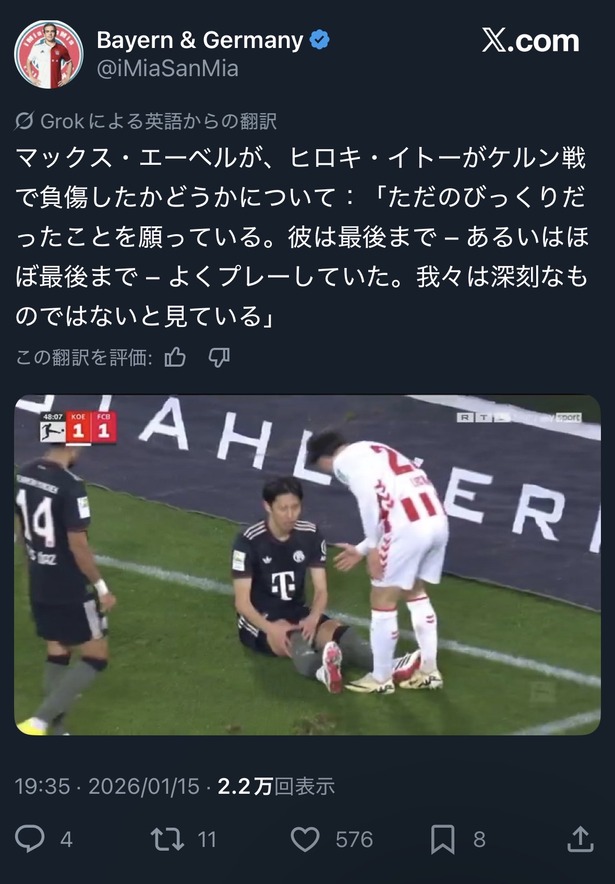Open the football match video thumbnail

[307, 565]
